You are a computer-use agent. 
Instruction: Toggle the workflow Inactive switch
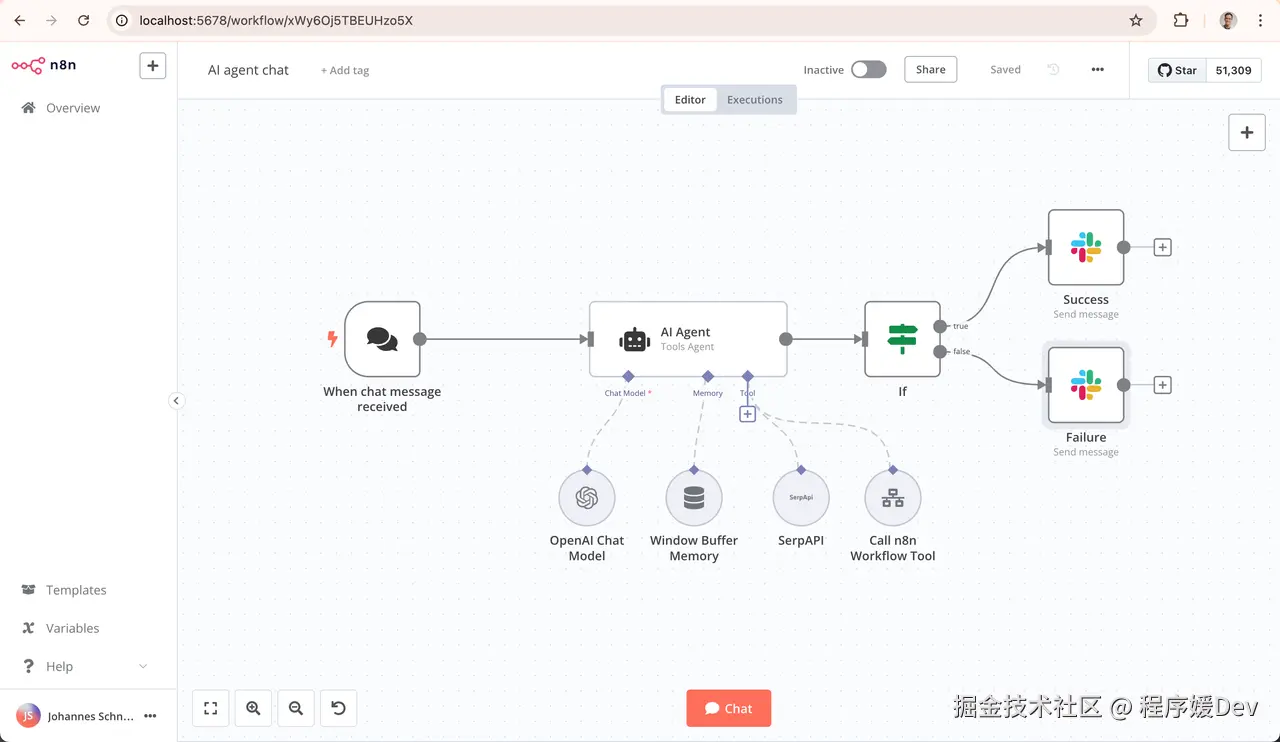pyautogui.click(x=869, y=69)
